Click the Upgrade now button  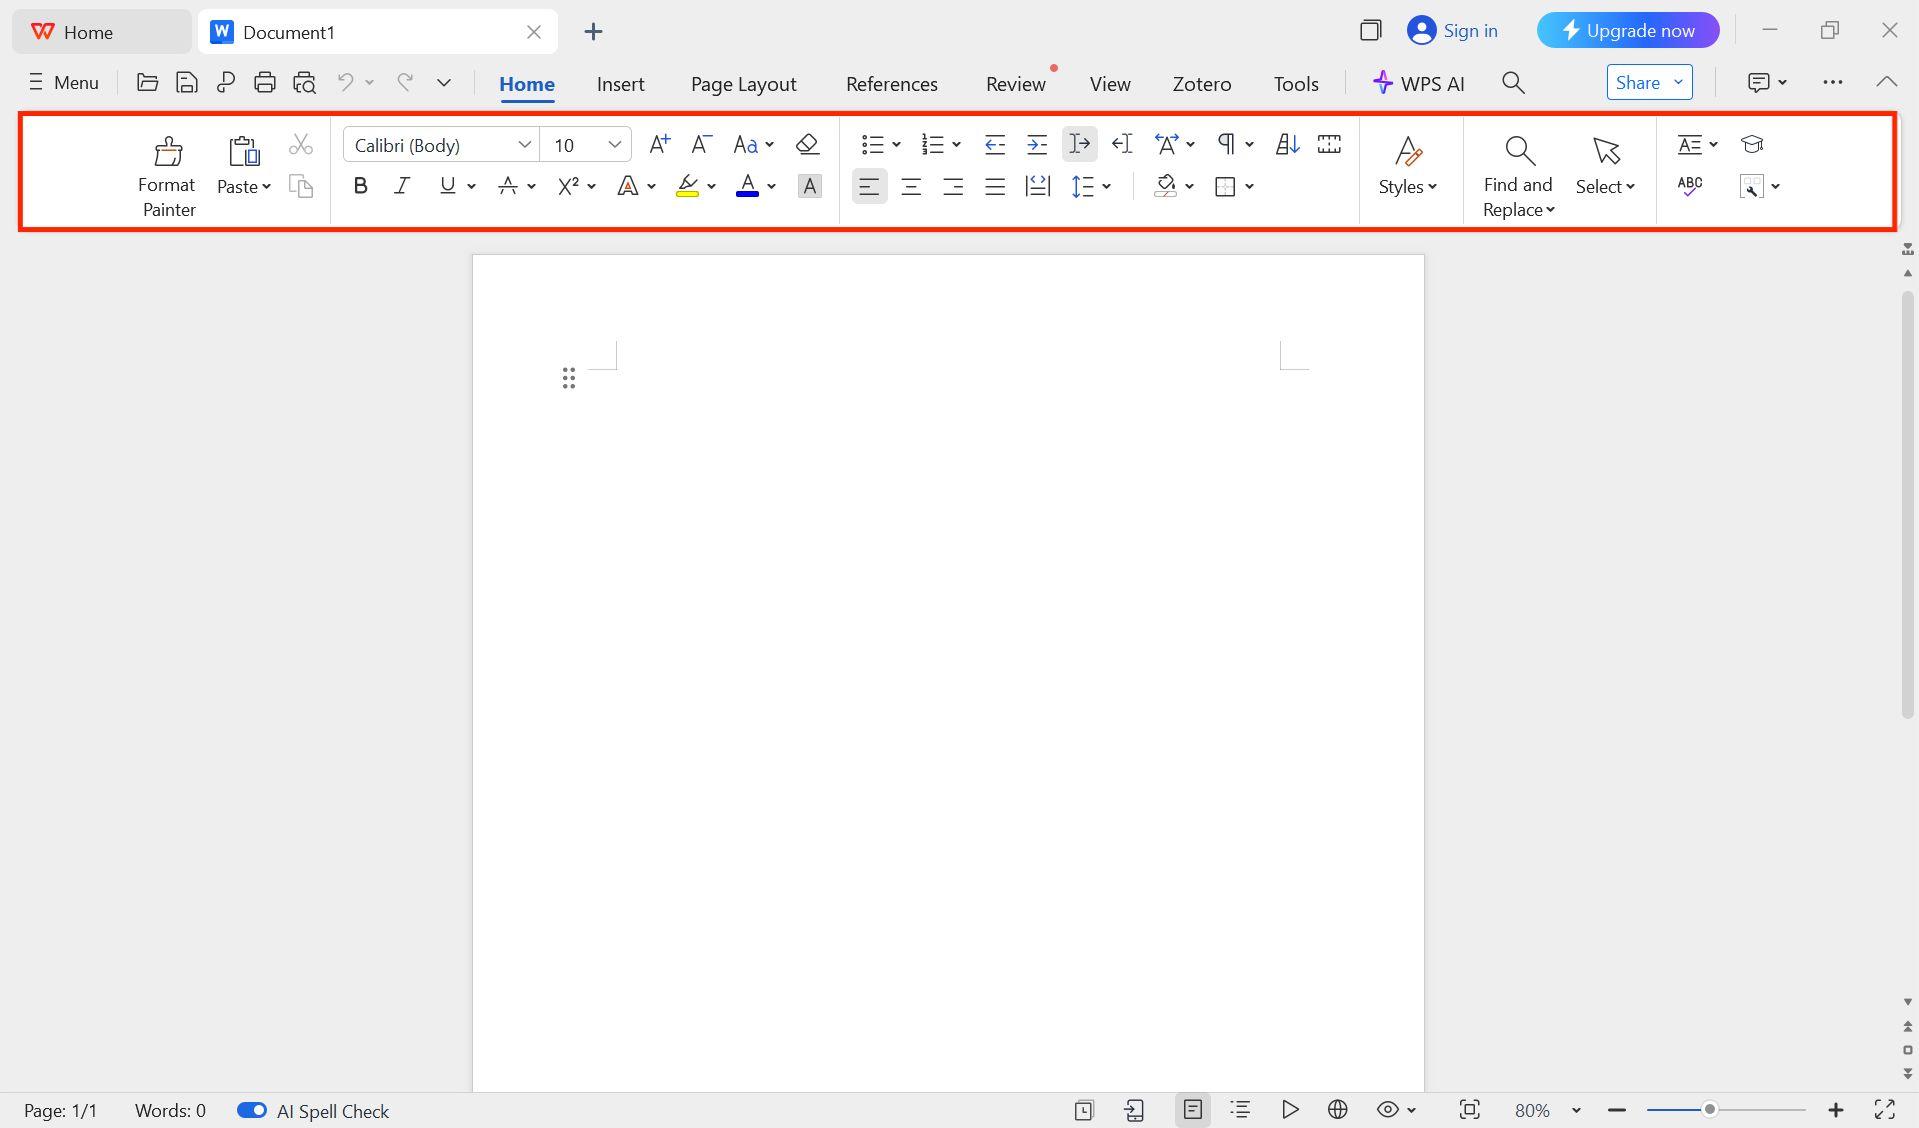point(1627,30)
